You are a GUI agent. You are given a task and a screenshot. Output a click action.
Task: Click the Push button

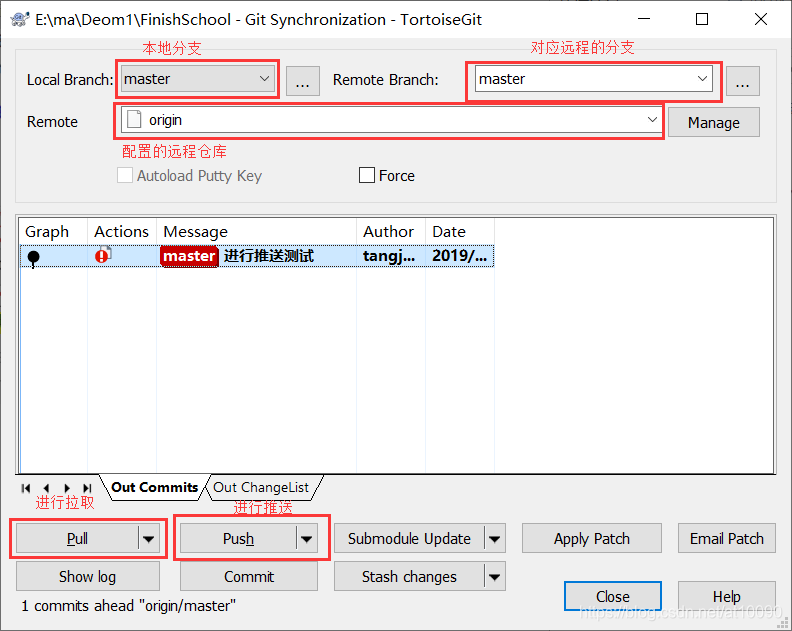tap(238, 539)
